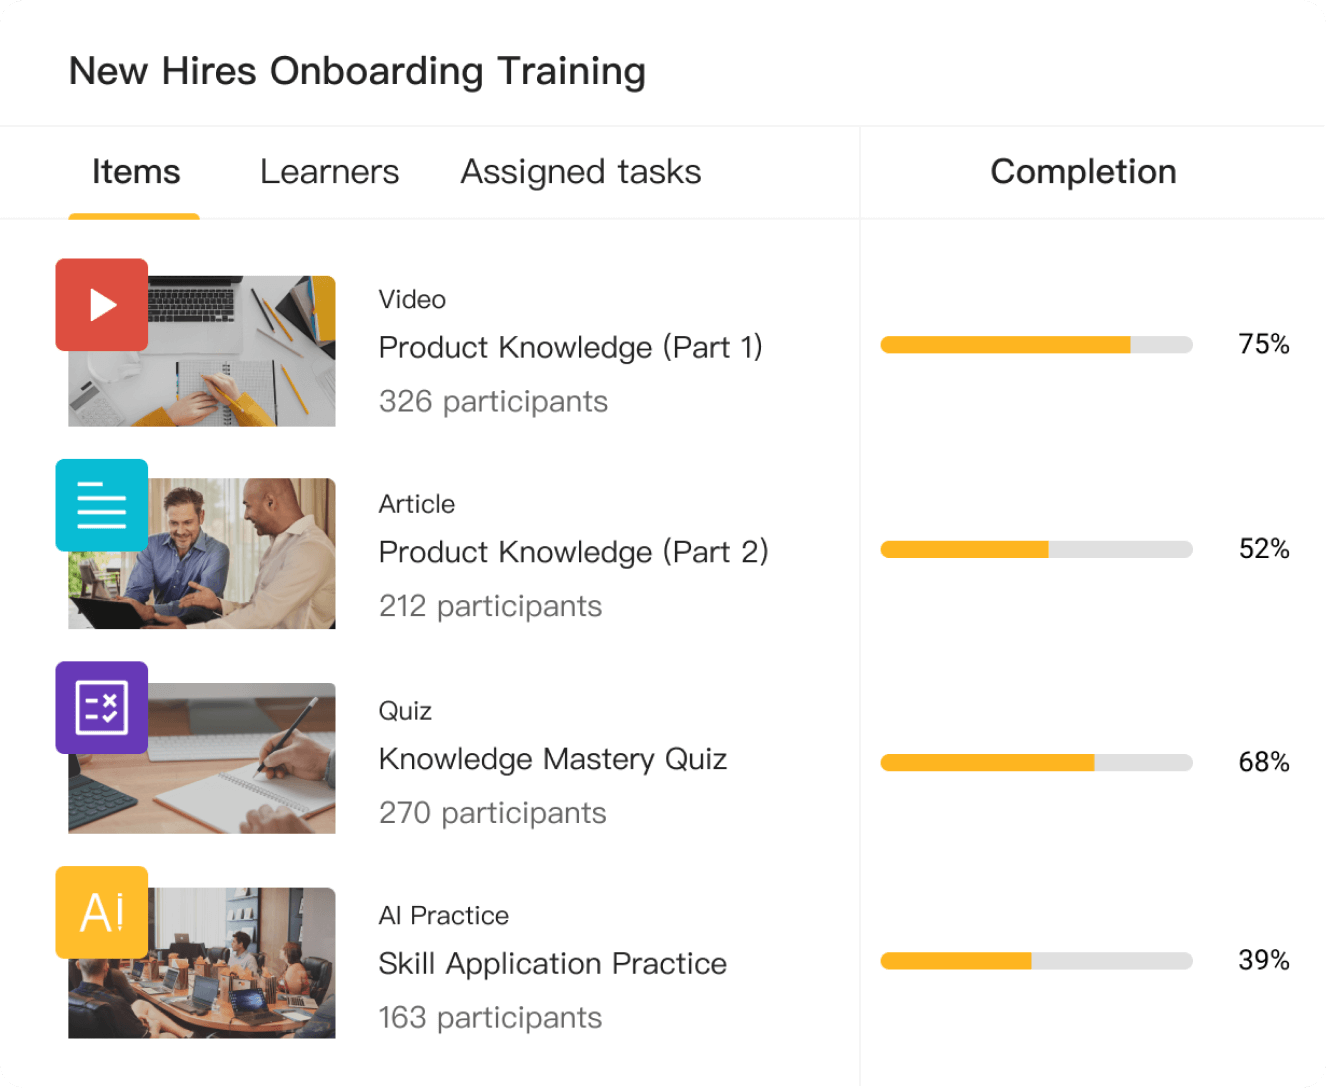This screenshot has width=1326, height=1088.
Task: Click the 68% completion progress bar
Action: (x=1036, y=763)
